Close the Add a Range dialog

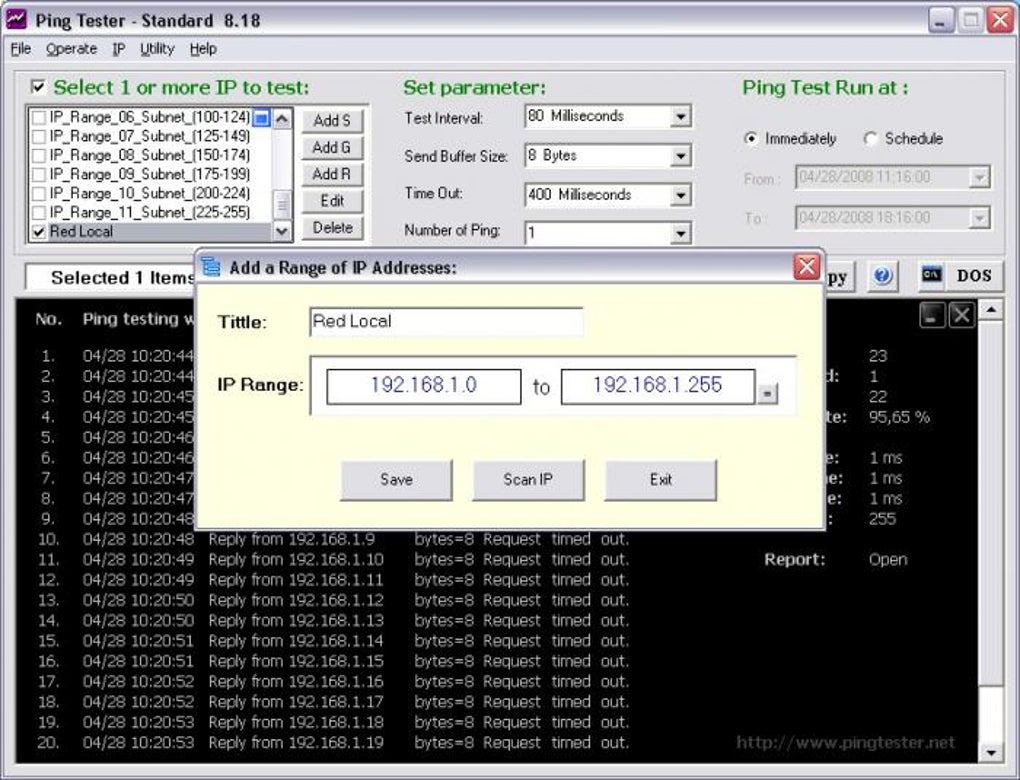[807, 267]
